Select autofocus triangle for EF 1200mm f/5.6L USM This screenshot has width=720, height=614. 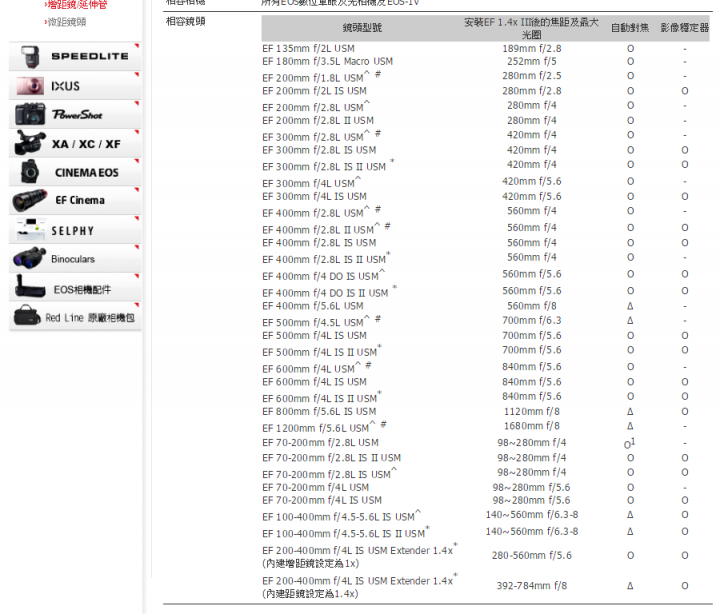[630, 426]
